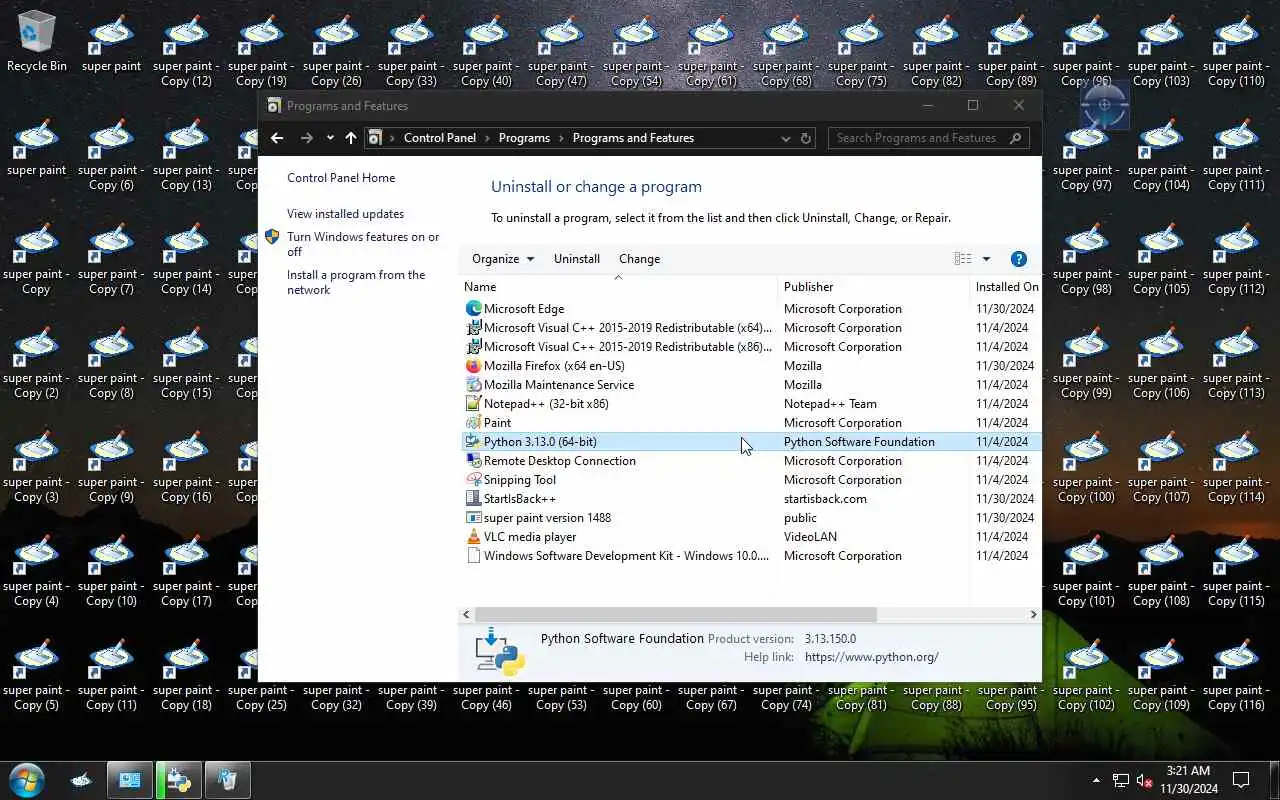The width and height of the screenshot is (1280, 800).
Task: Click the StartIsBack++ program icon
Action: pos(474,499)
